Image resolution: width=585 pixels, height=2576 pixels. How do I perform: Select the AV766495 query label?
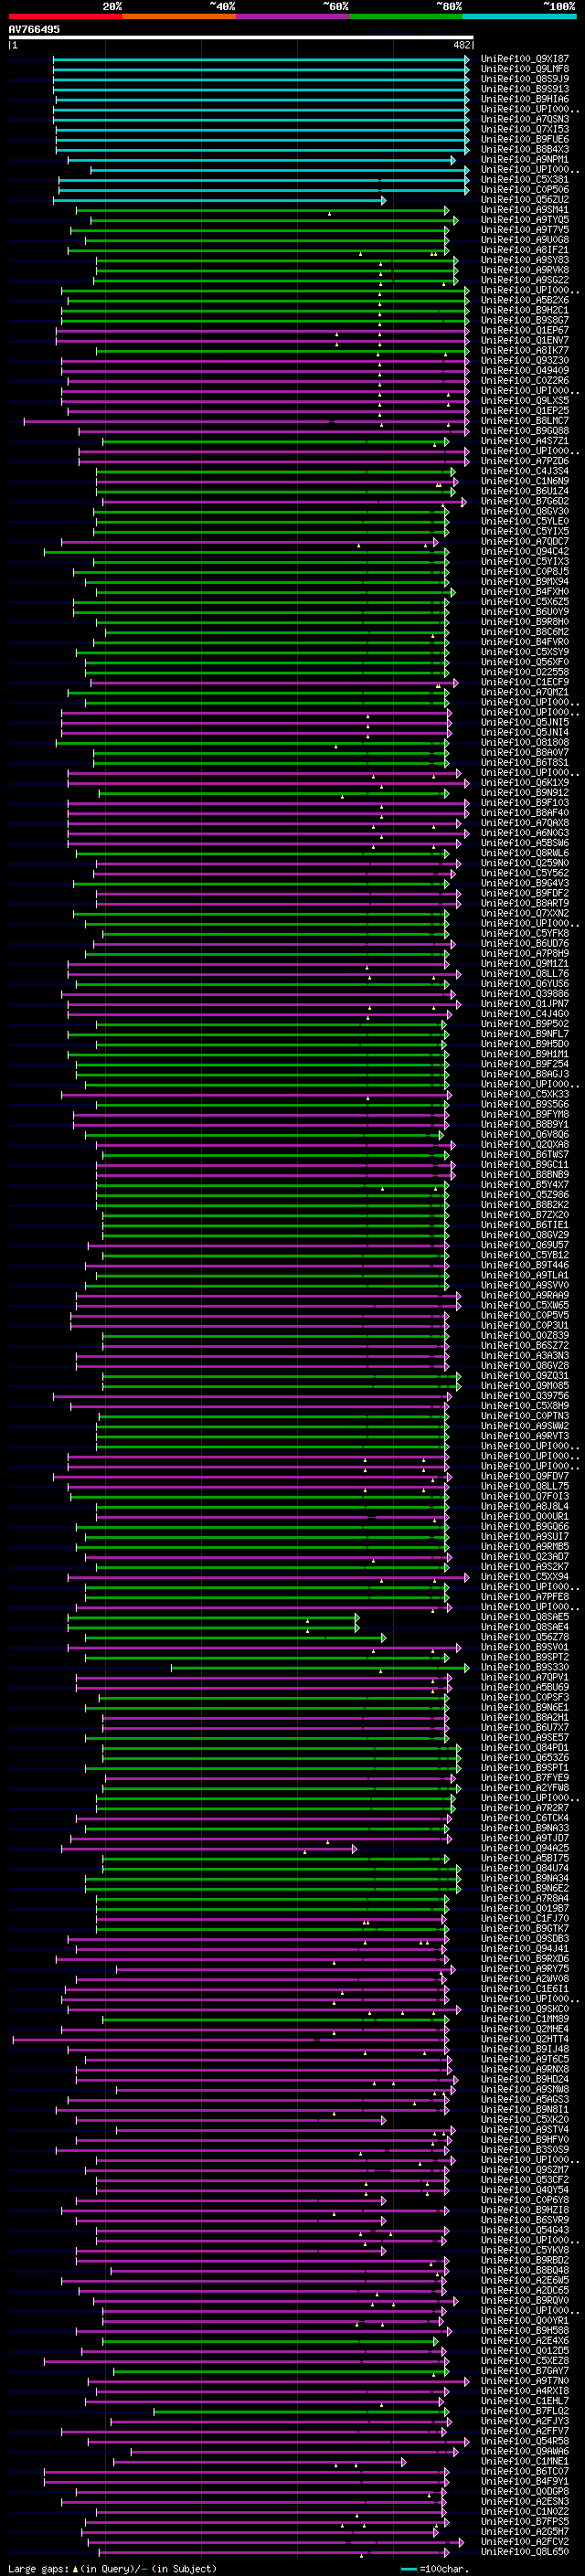34,29
